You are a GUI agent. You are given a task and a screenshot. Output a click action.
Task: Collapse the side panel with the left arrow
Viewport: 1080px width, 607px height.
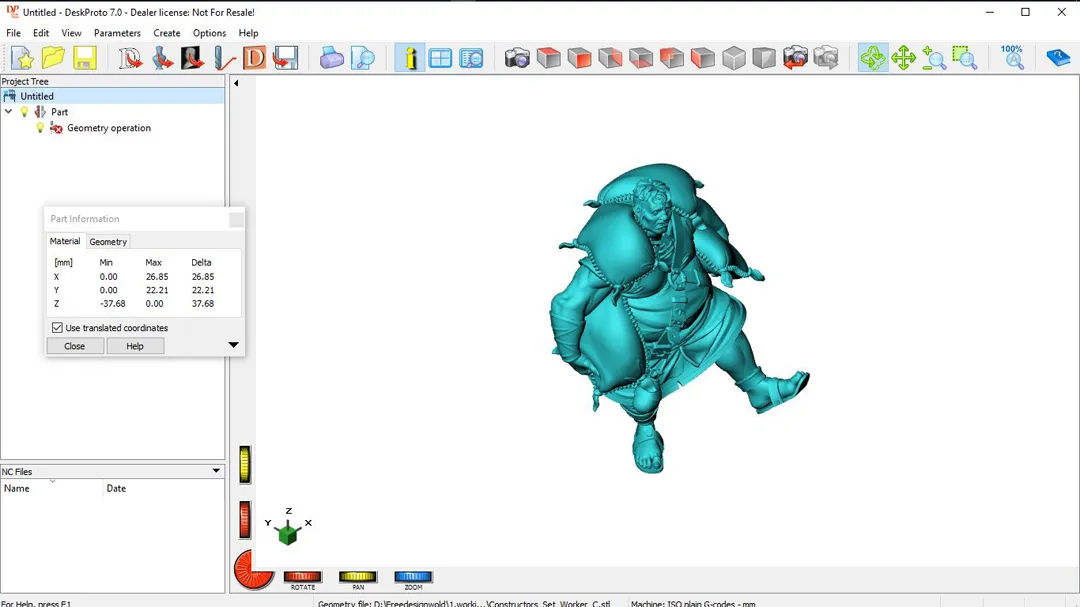click(236, 83)
